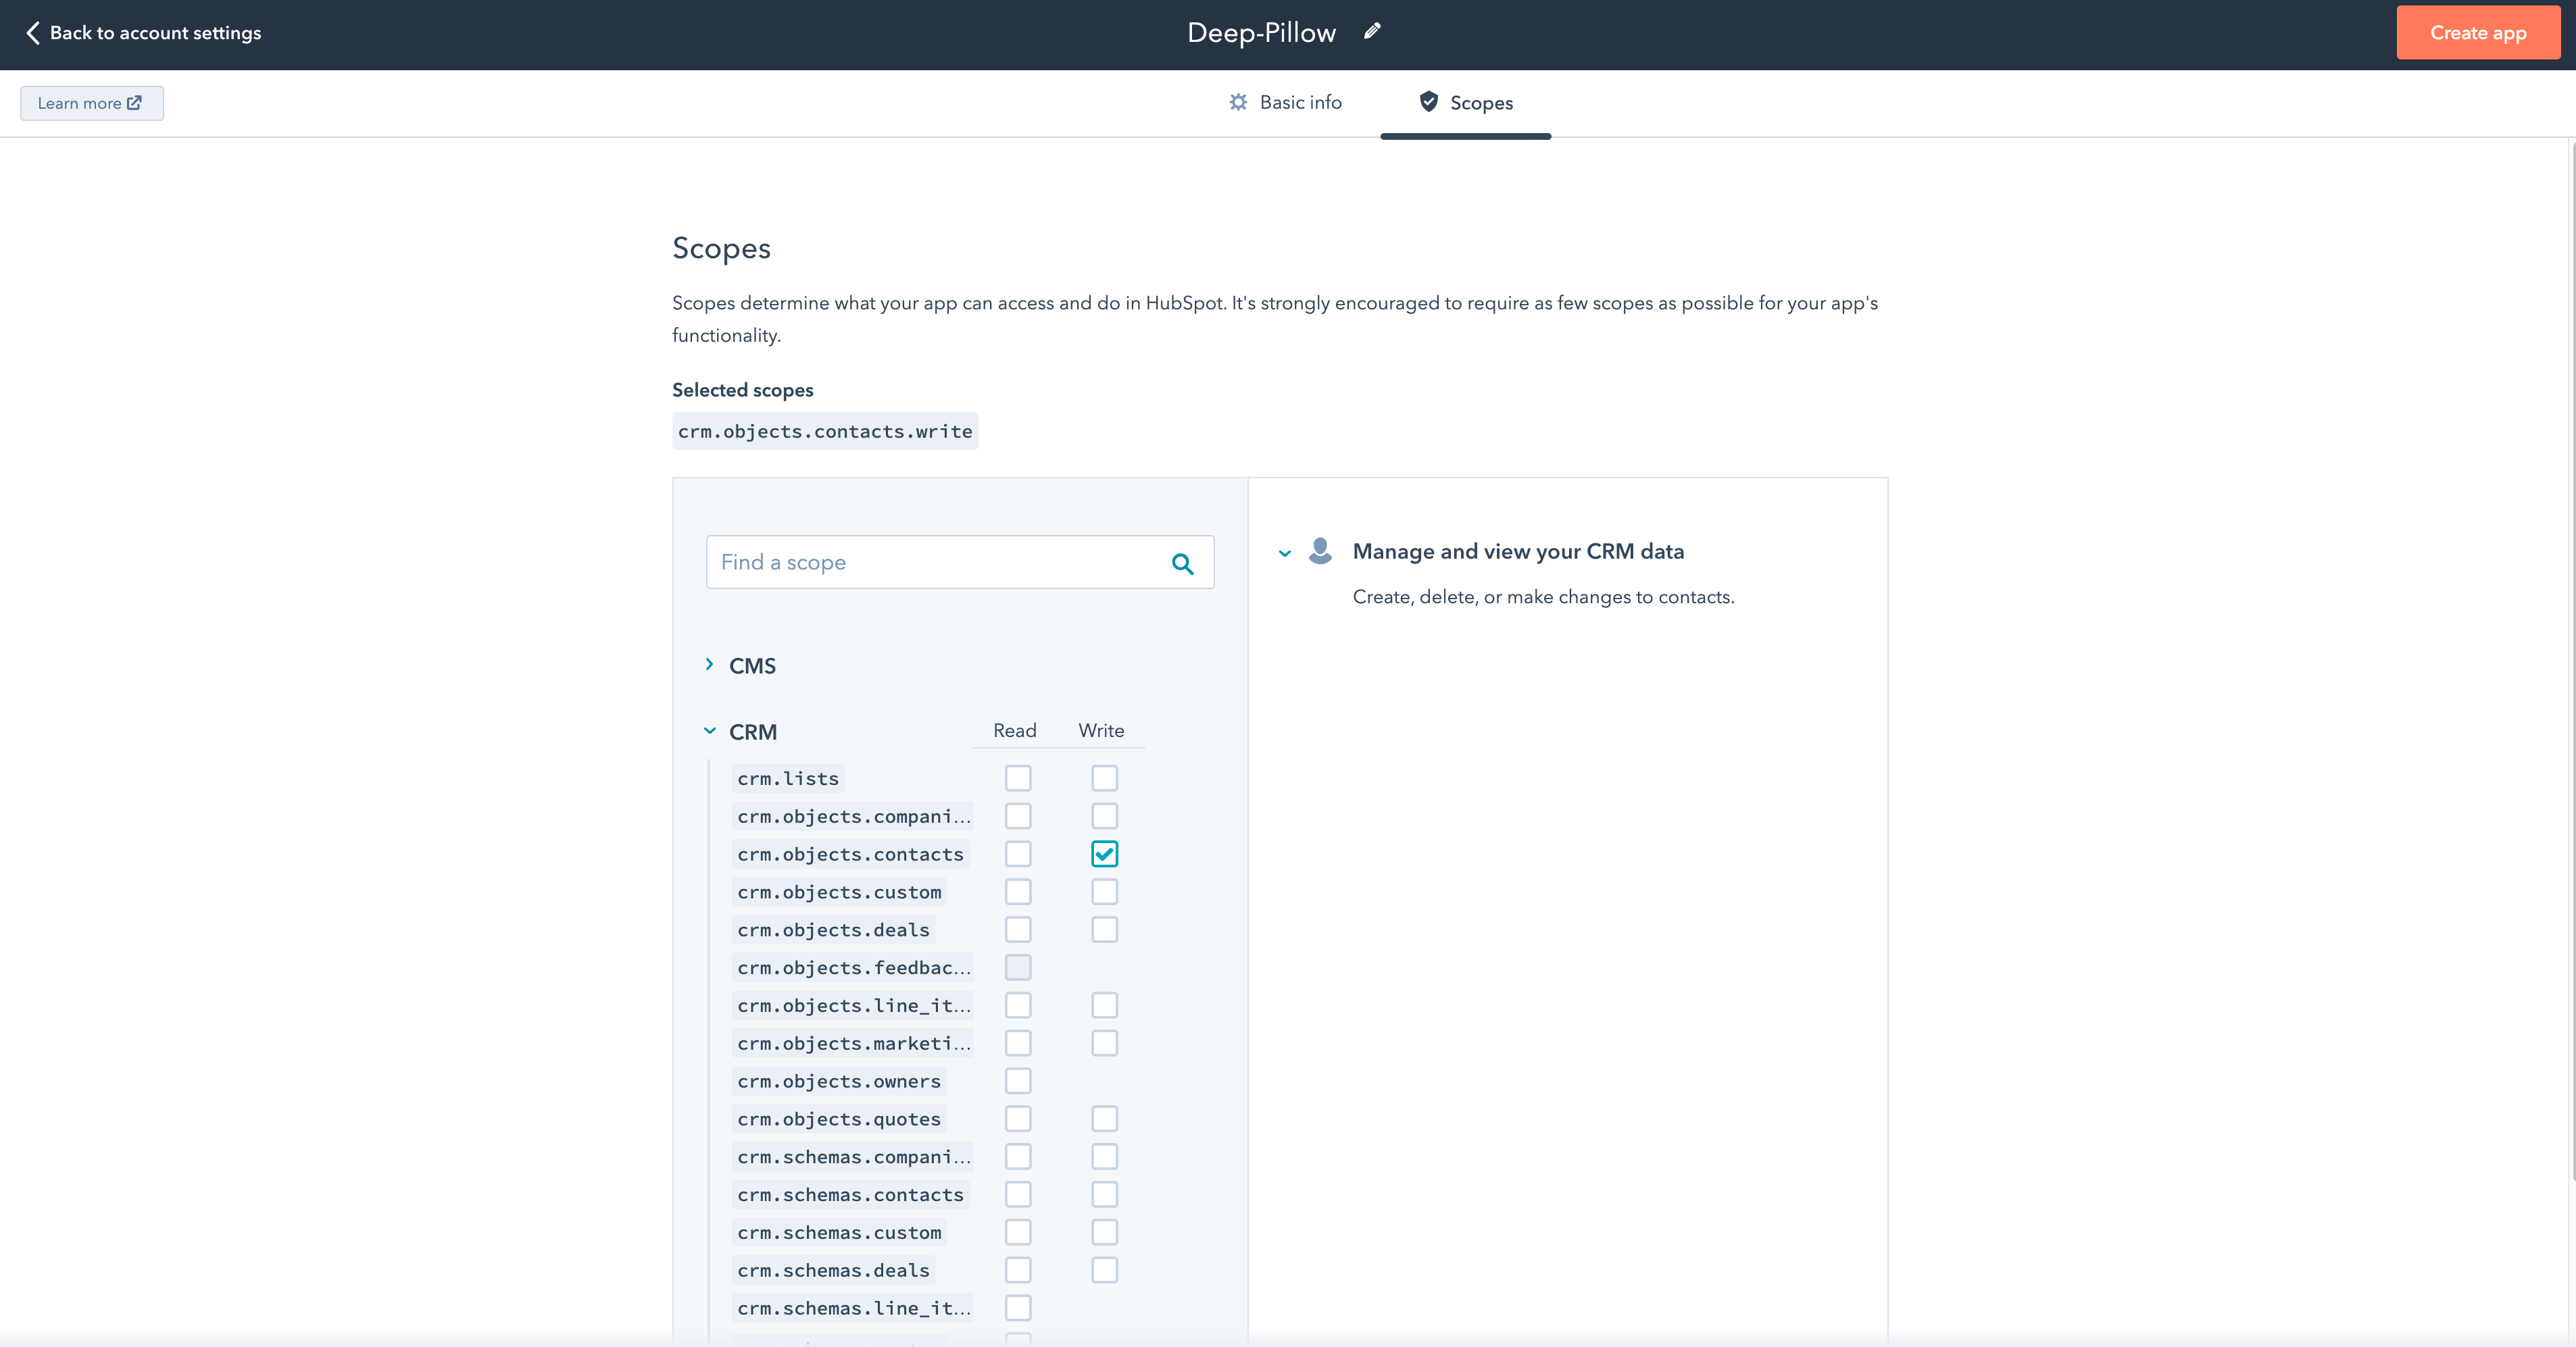Click the search magnifier icon in scope field
Viewport: 2576px width, 1347px height.
click(1182, 563)
